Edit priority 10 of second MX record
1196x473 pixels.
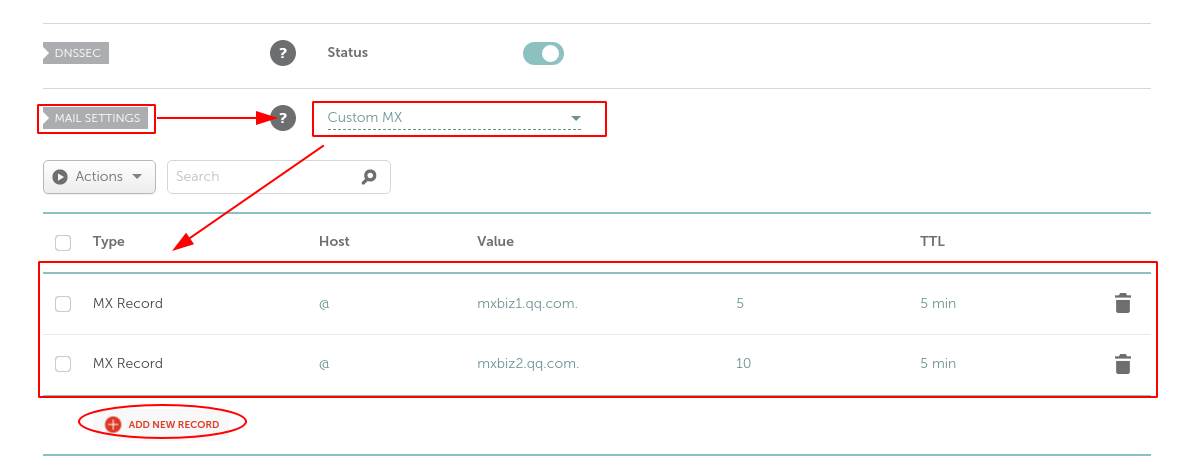coord(743,364)
